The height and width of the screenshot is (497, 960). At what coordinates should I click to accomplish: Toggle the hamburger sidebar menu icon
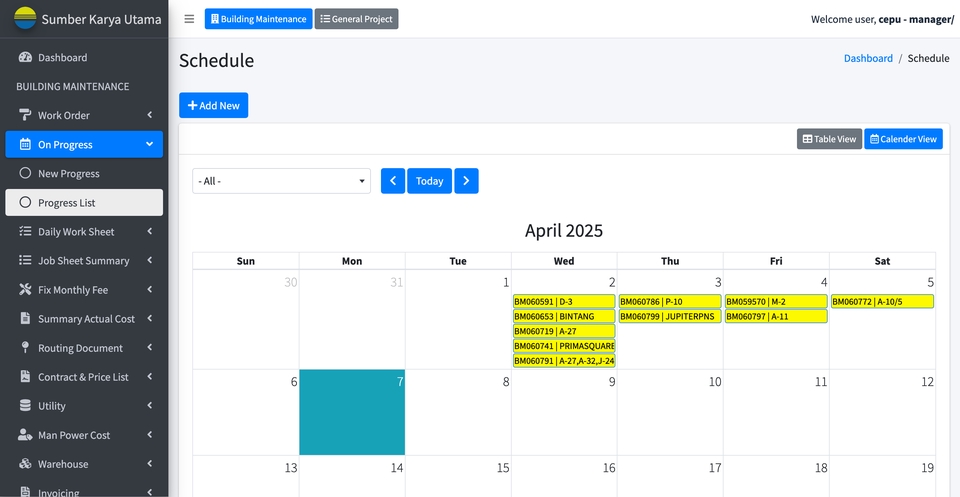(x=189, y=19)
